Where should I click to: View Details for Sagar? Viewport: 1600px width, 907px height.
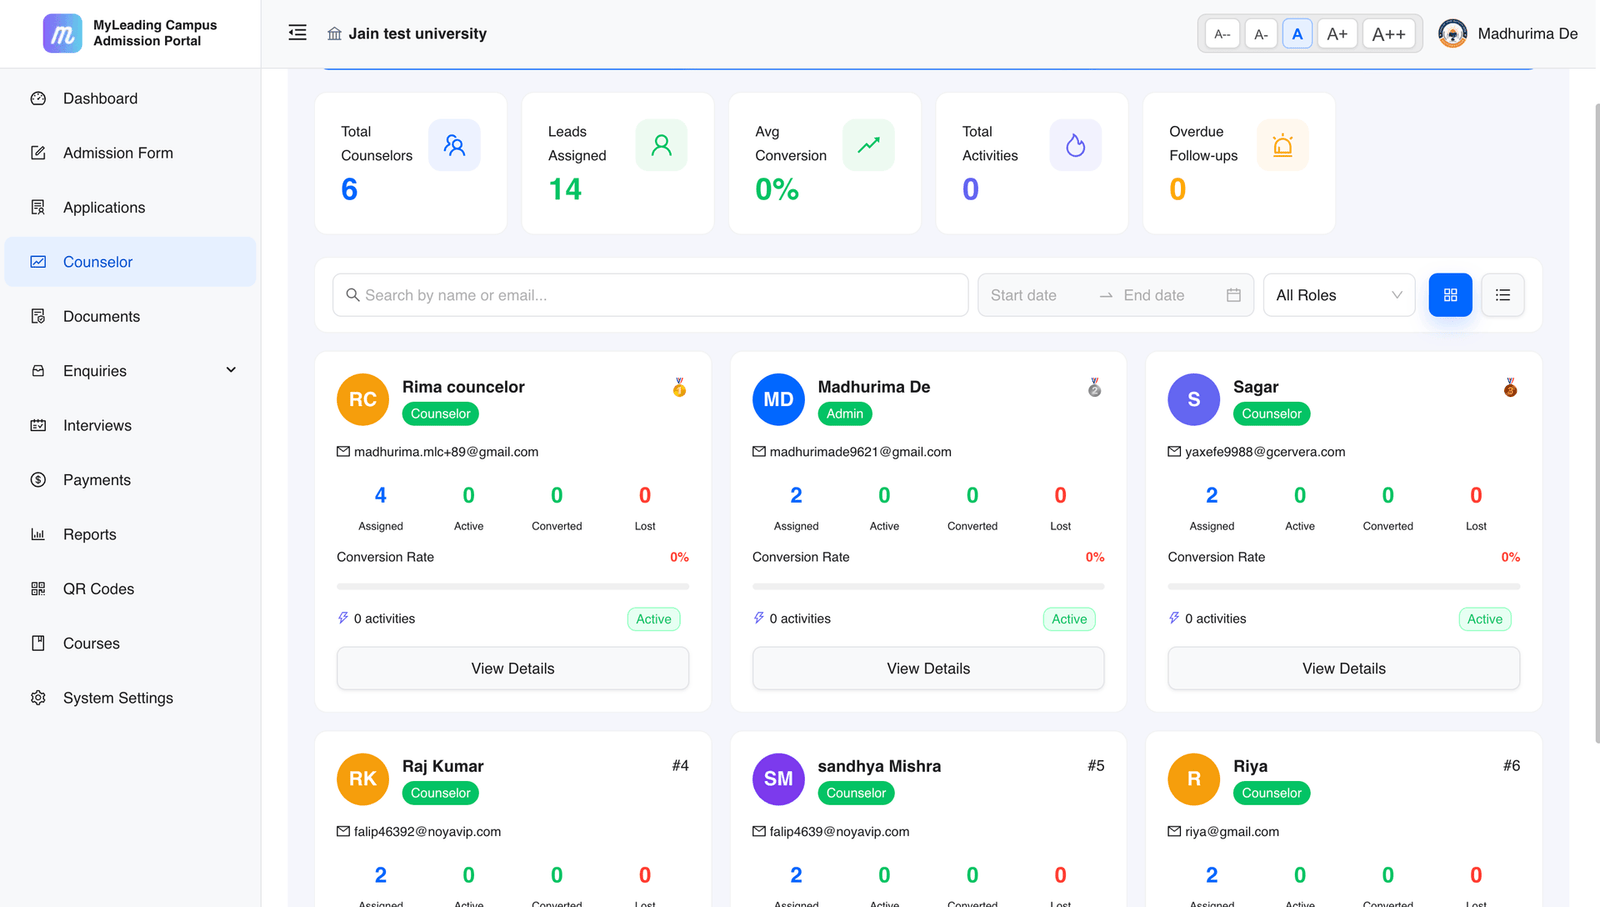click(x=1344, y=668)
